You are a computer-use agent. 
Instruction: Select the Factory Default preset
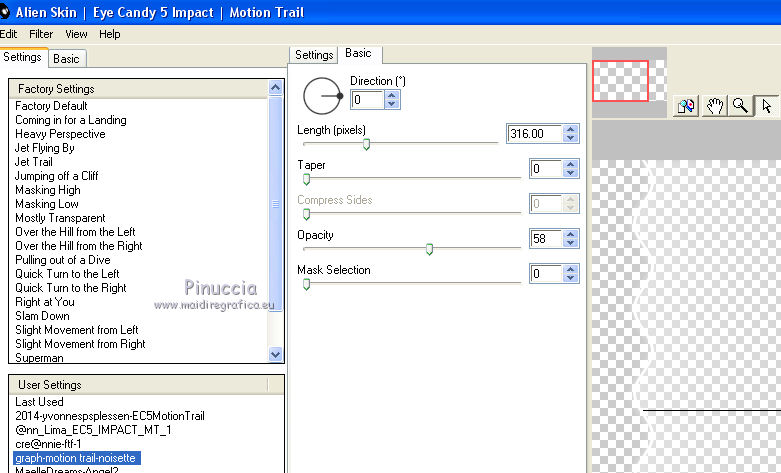pyautogui.click(x=51, y=106)
